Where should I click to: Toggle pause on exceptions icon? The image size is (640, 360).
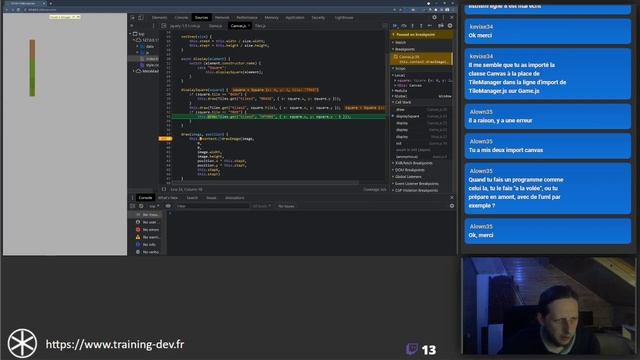click(450, 26)
